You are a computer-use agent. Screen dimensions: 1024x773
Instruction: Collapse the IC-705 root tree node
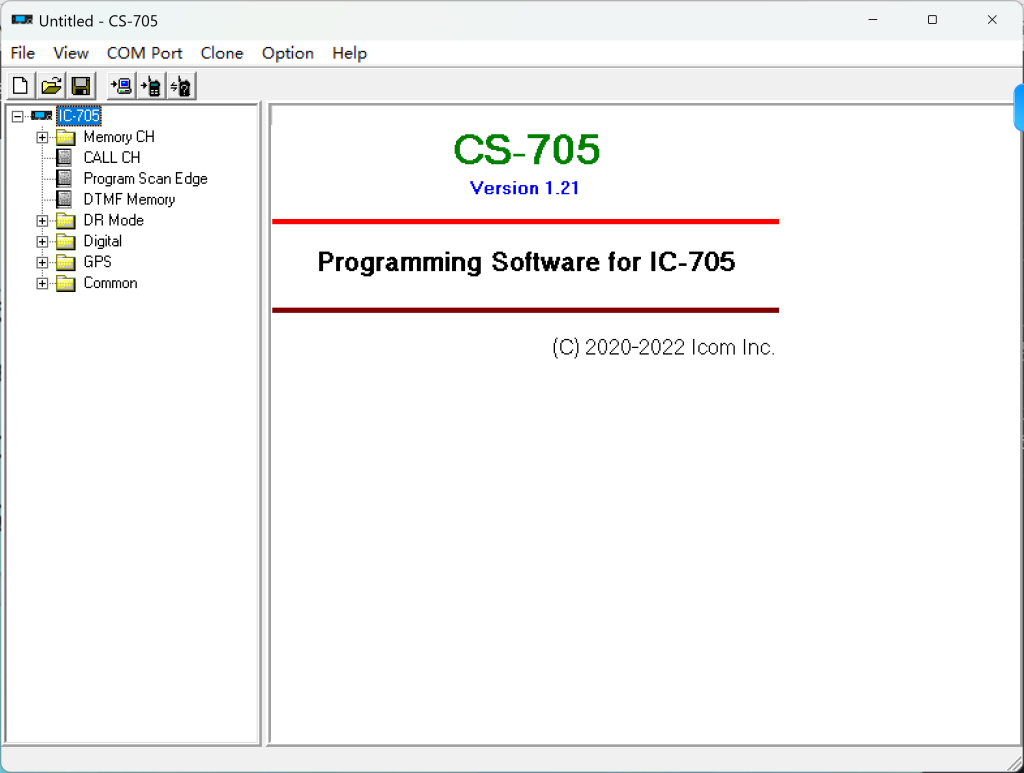18,116
